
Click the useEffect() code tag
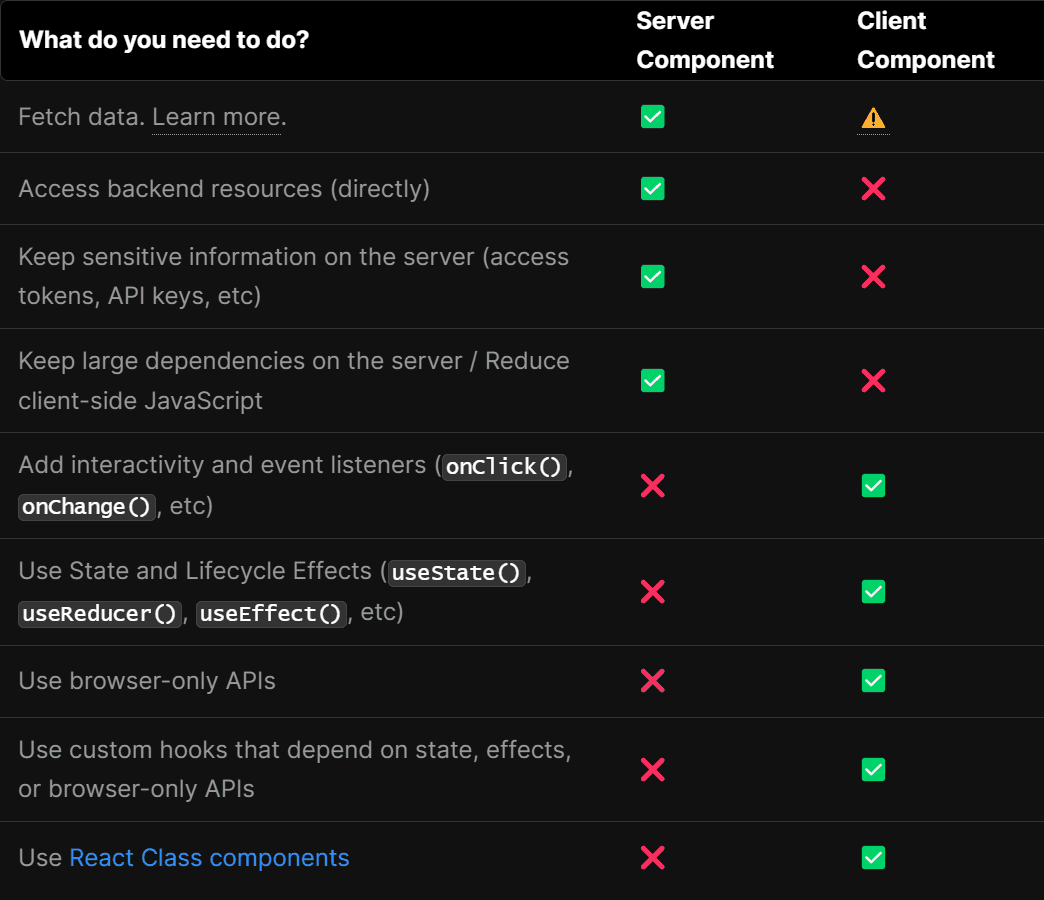point(271,613)
